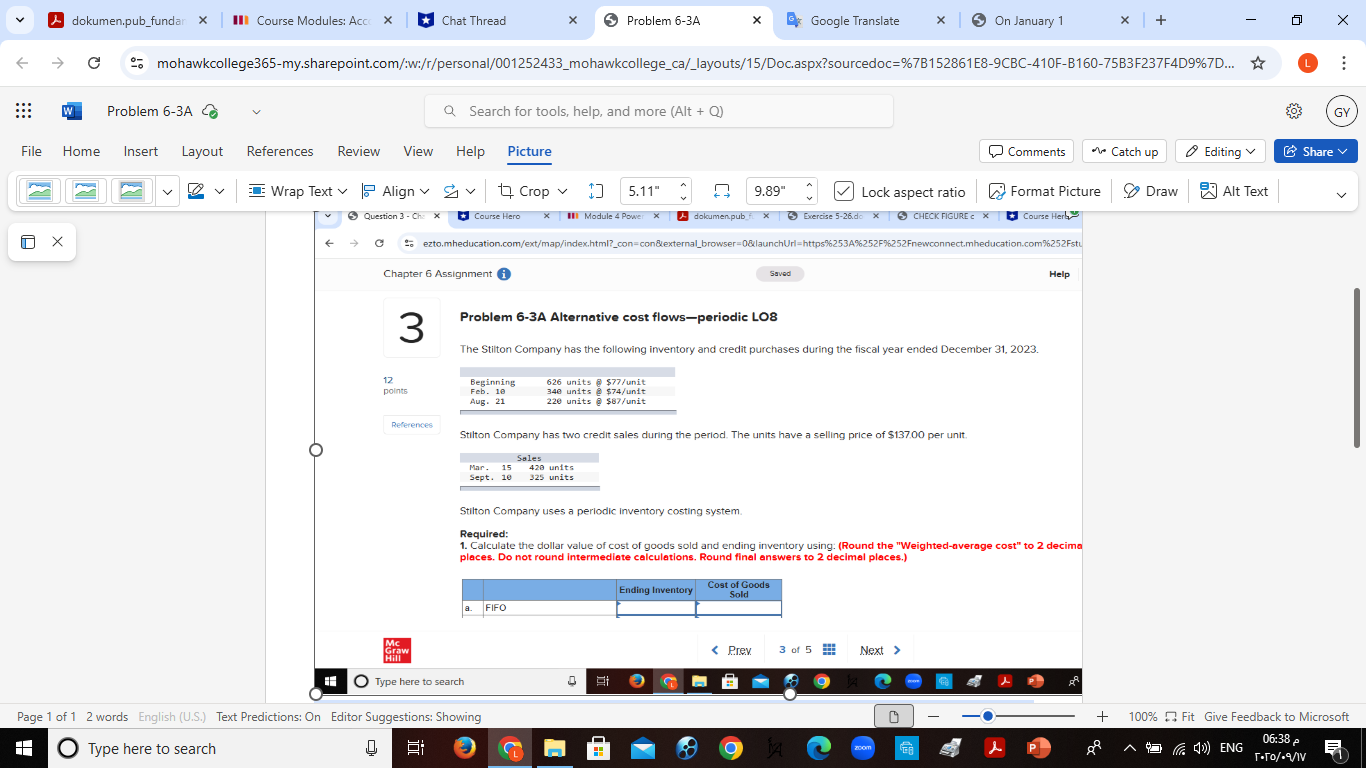Screen dimensions: 1366x768
Task: Activate the Crop tool
Action: pos(531,190)
